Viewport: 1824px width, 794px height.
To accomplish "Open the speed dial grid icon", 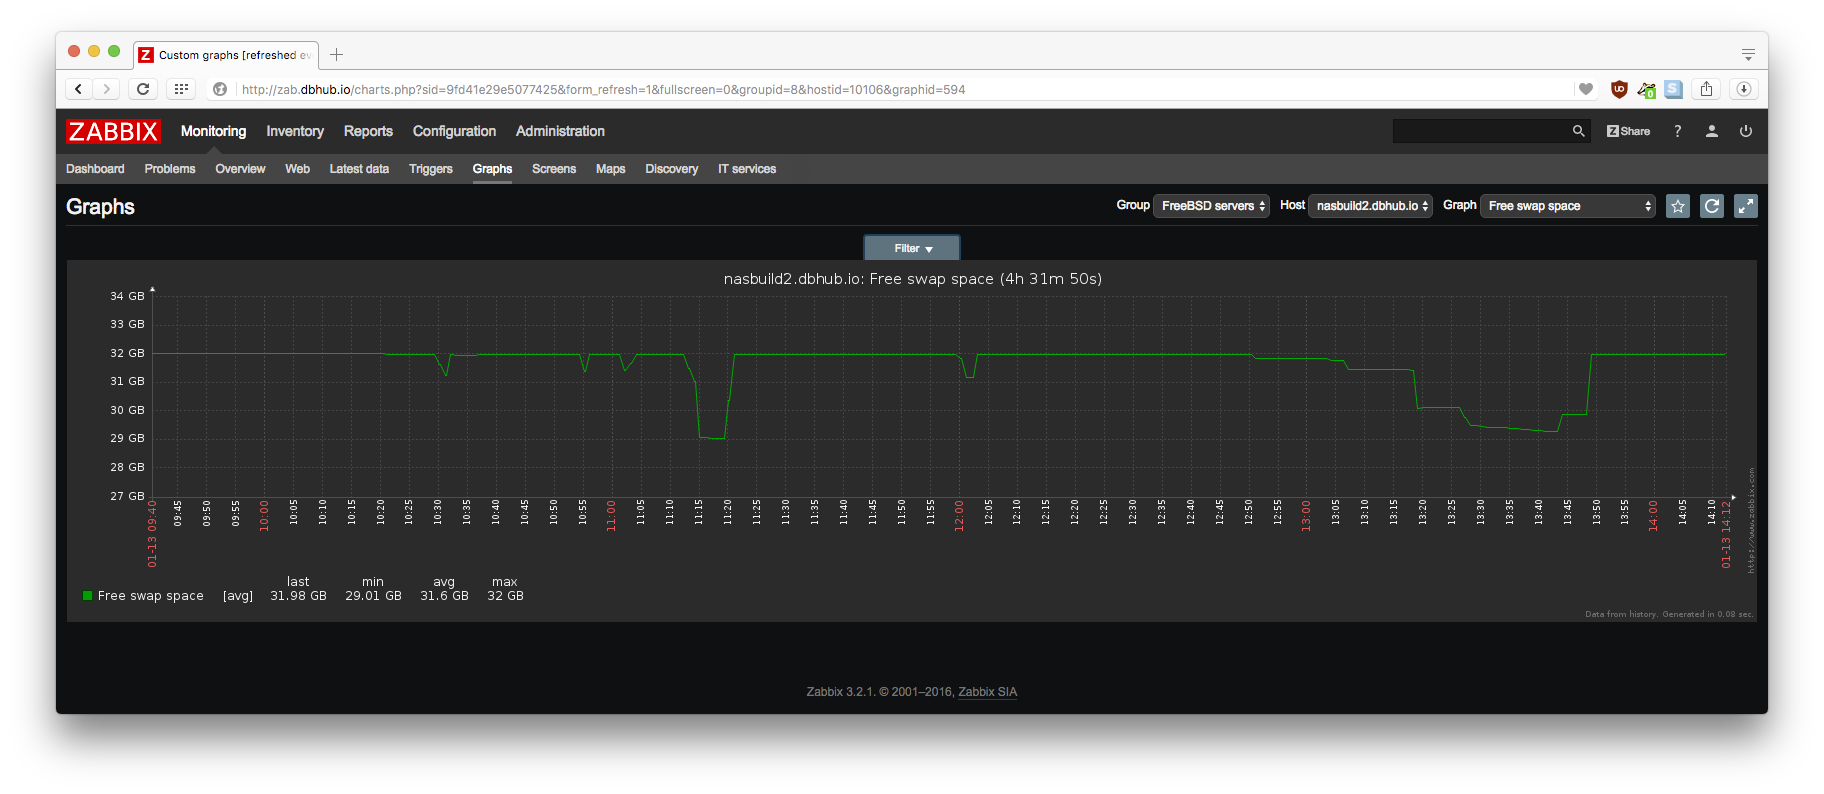I will (181, 89).
